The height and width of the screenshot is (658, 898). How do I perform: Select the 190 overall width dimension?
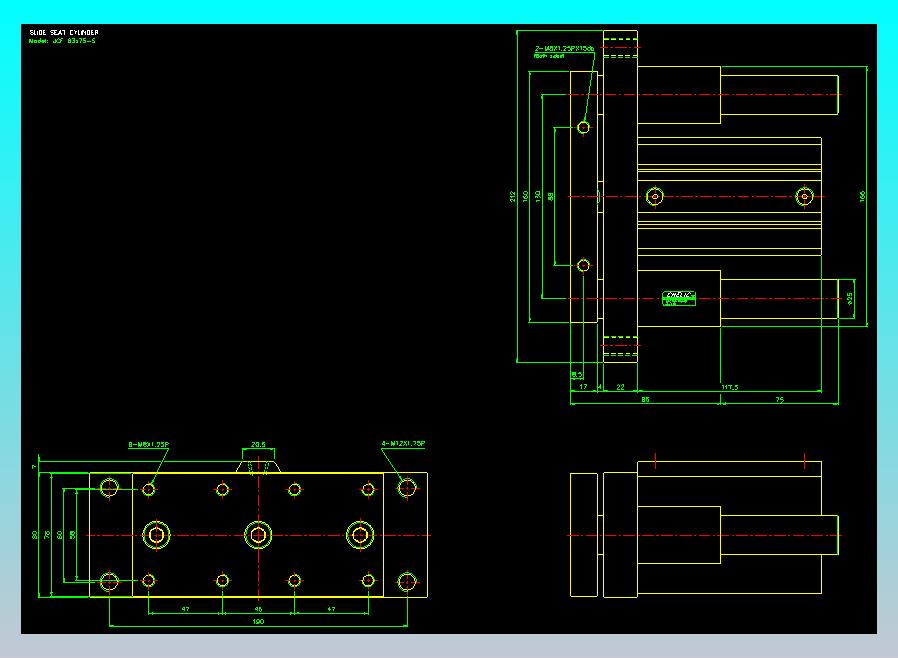258,621
